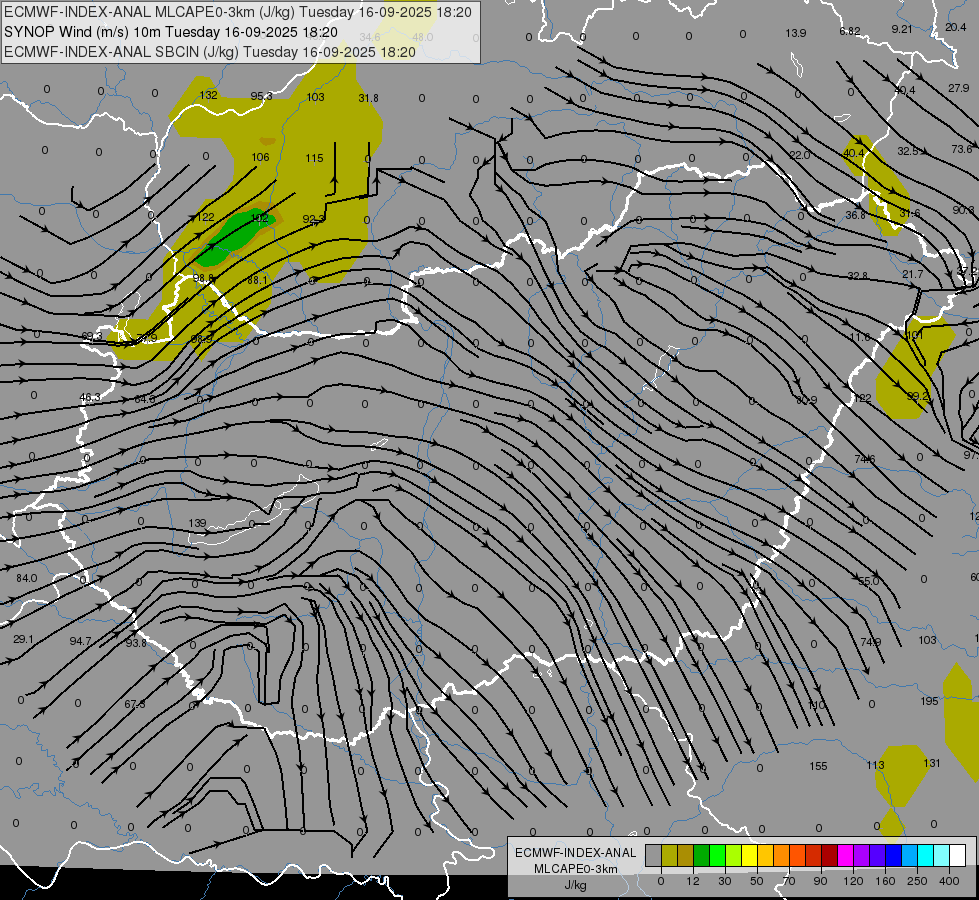The width and height of the screenshot is (979, 900).
Task: Click the '90' legend scale value
Action: click(x=820, y=881)
